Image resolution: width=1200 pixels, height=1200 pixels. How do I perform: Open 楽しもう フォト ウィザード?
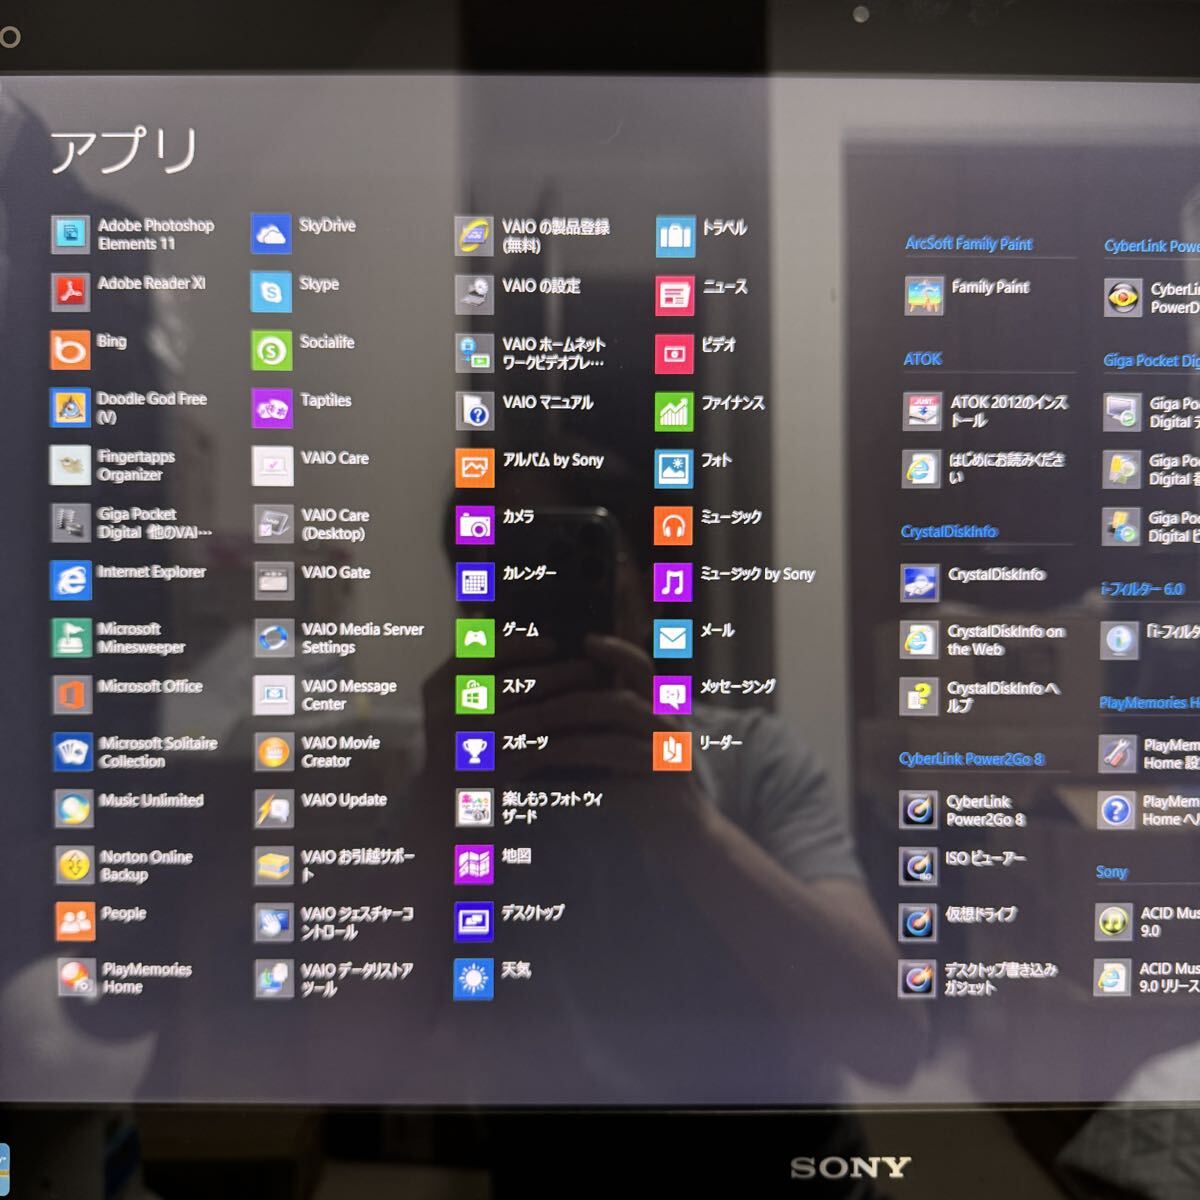pos(530,808)
